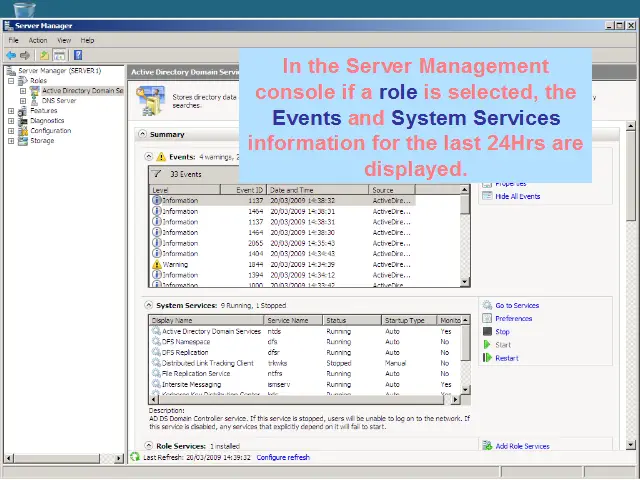Click the green refresh icon near Last Refresh
Image resolution: width=640 pixels, height=480 pixels.
point(135,457)
